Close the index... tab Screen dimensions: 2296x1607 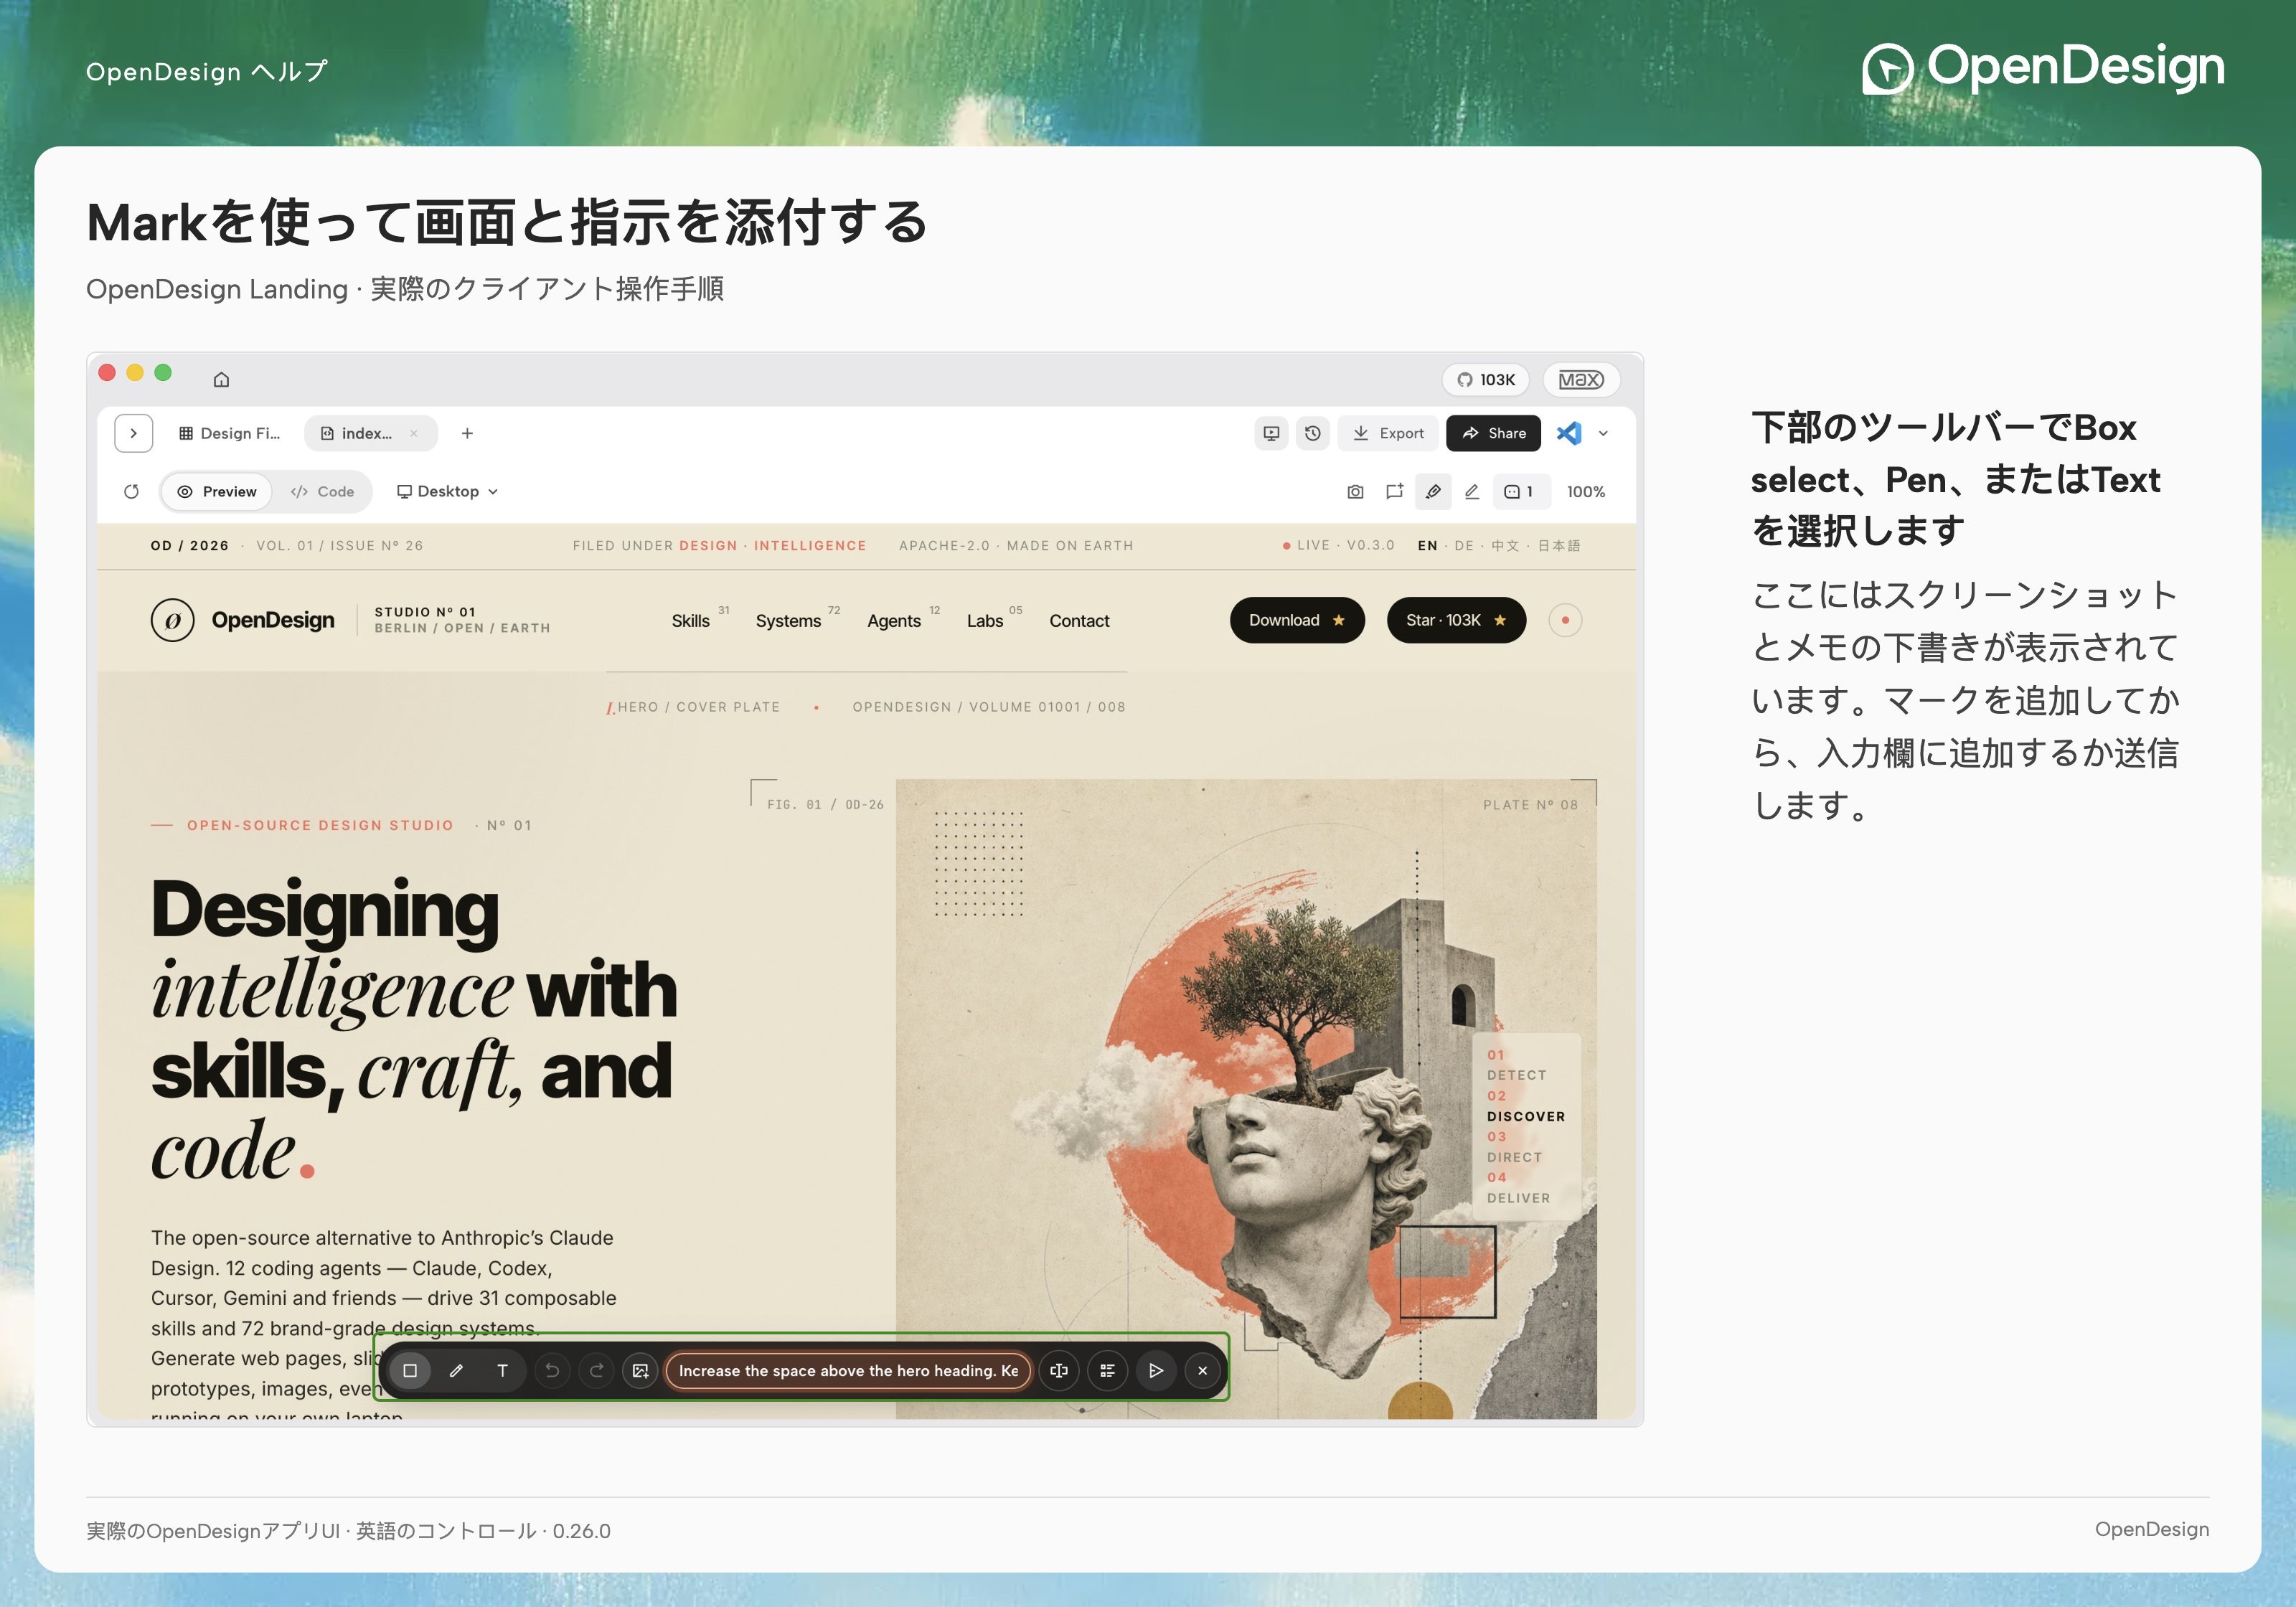point(414,433)
